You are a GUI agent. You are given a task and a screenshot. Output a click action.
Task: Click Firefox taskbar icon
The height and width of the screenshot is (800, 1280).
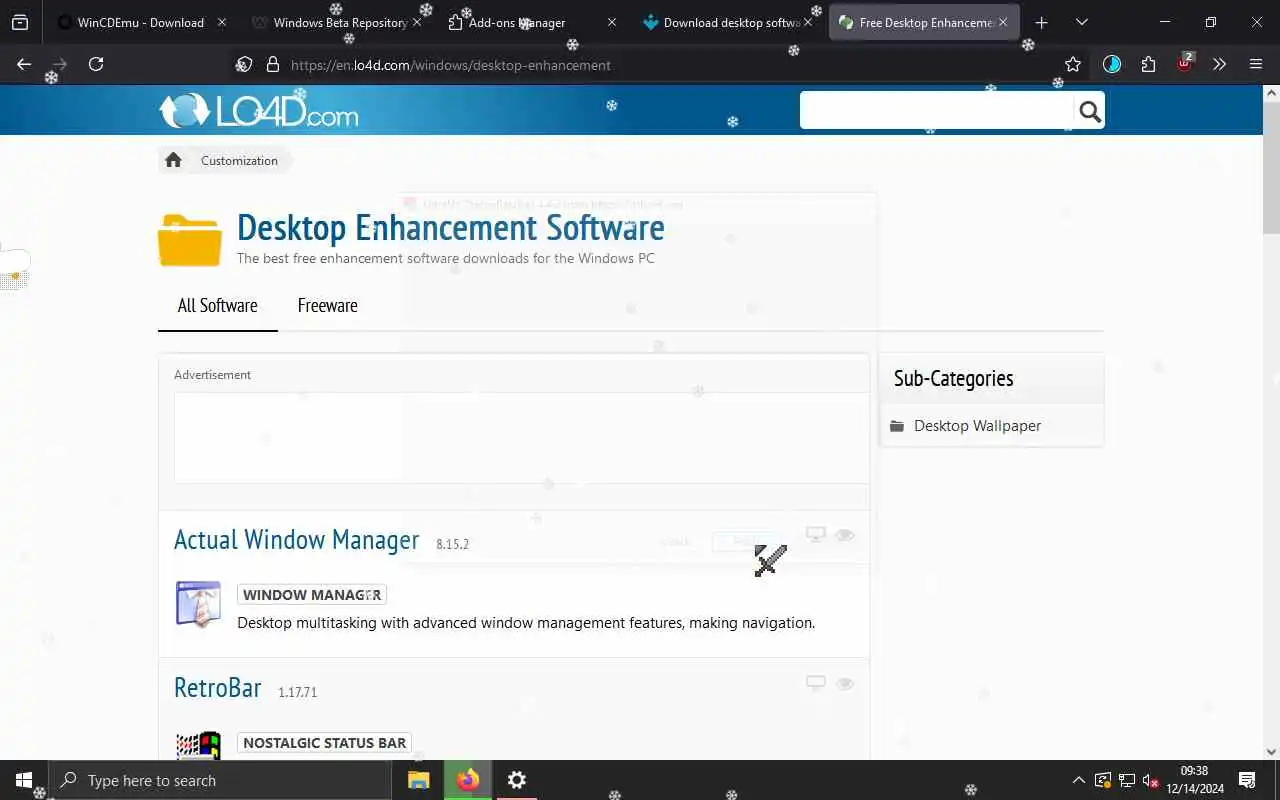[468, 780]
